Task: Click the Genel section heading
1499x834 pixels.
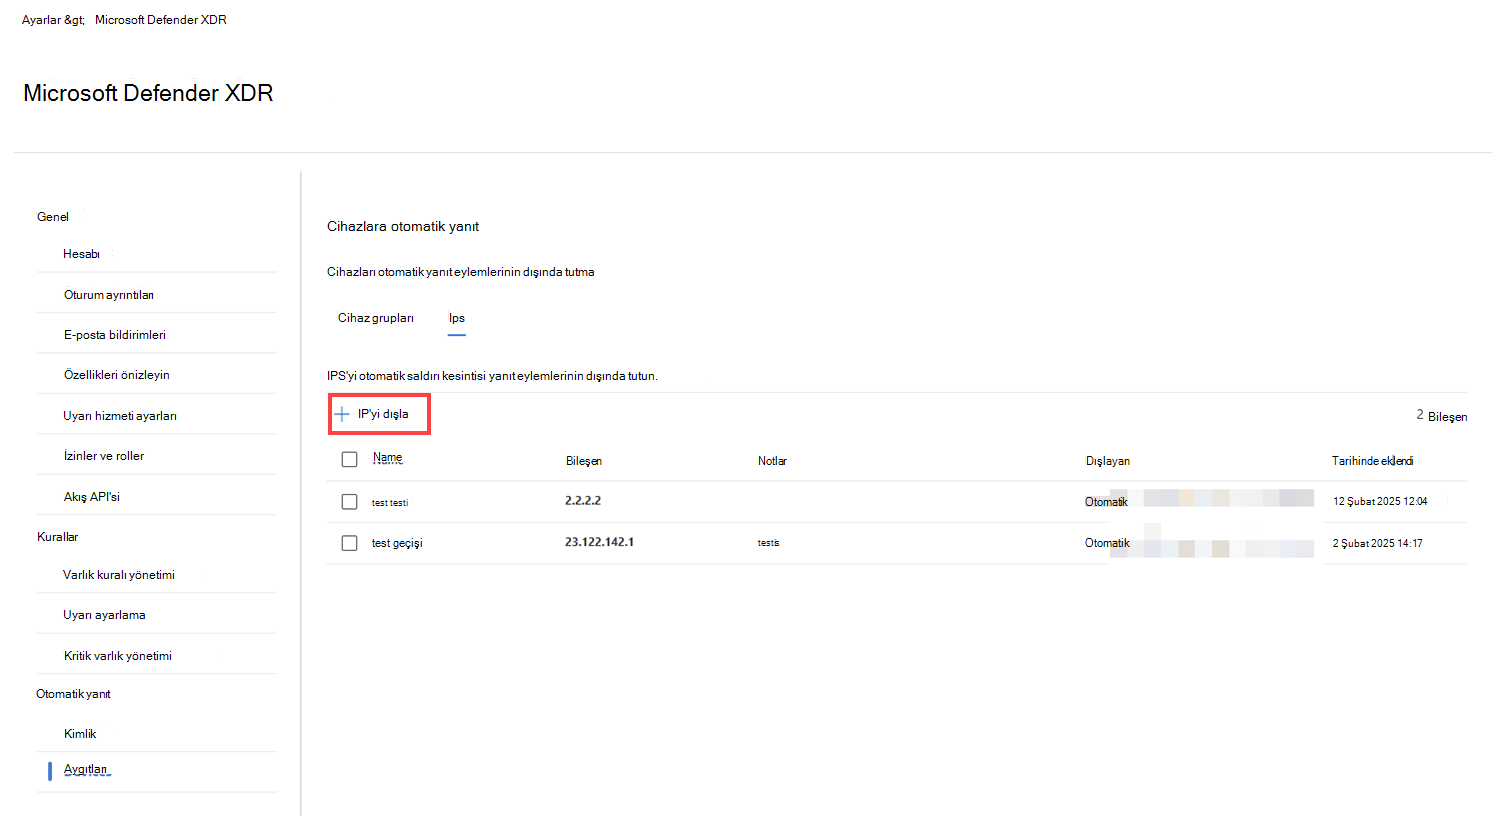Action: click(x=53, y=217)
